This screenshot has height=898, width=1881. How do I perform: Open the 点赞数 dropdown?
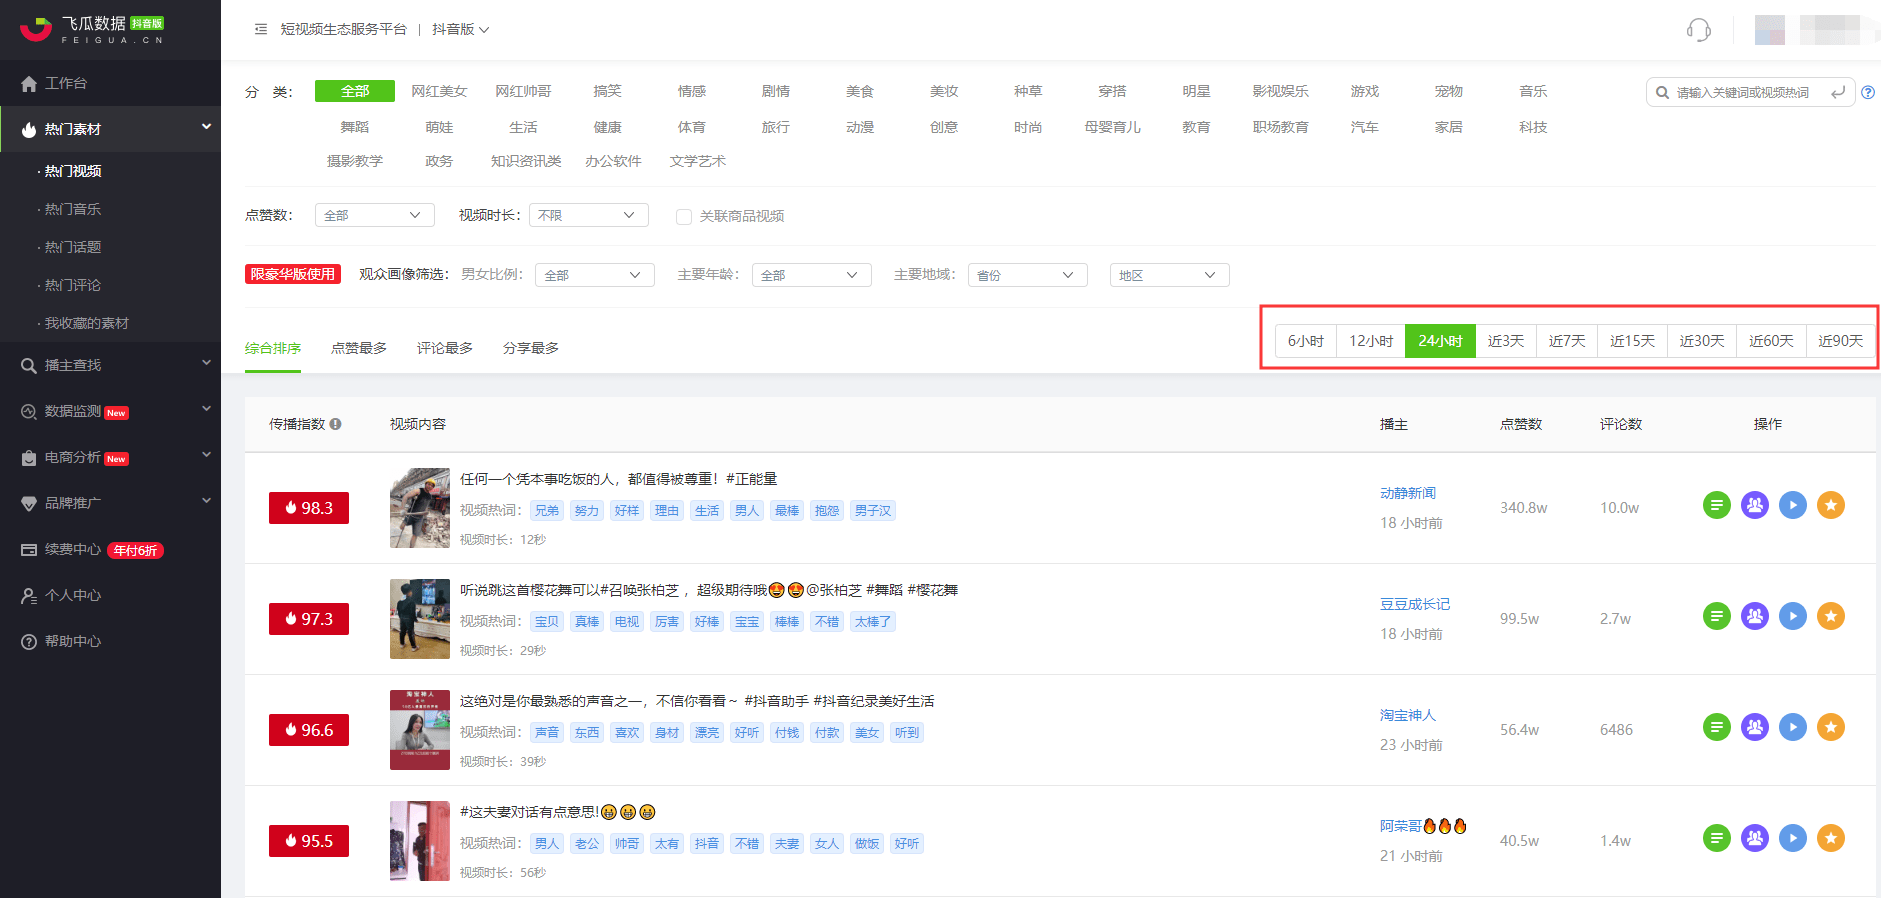(375, 215)
